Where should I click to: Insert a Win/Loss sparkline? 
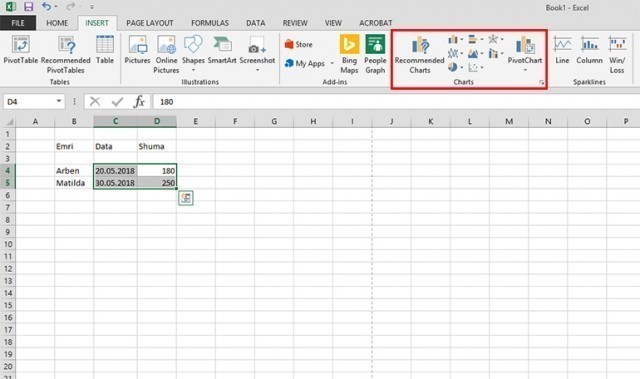617,55
